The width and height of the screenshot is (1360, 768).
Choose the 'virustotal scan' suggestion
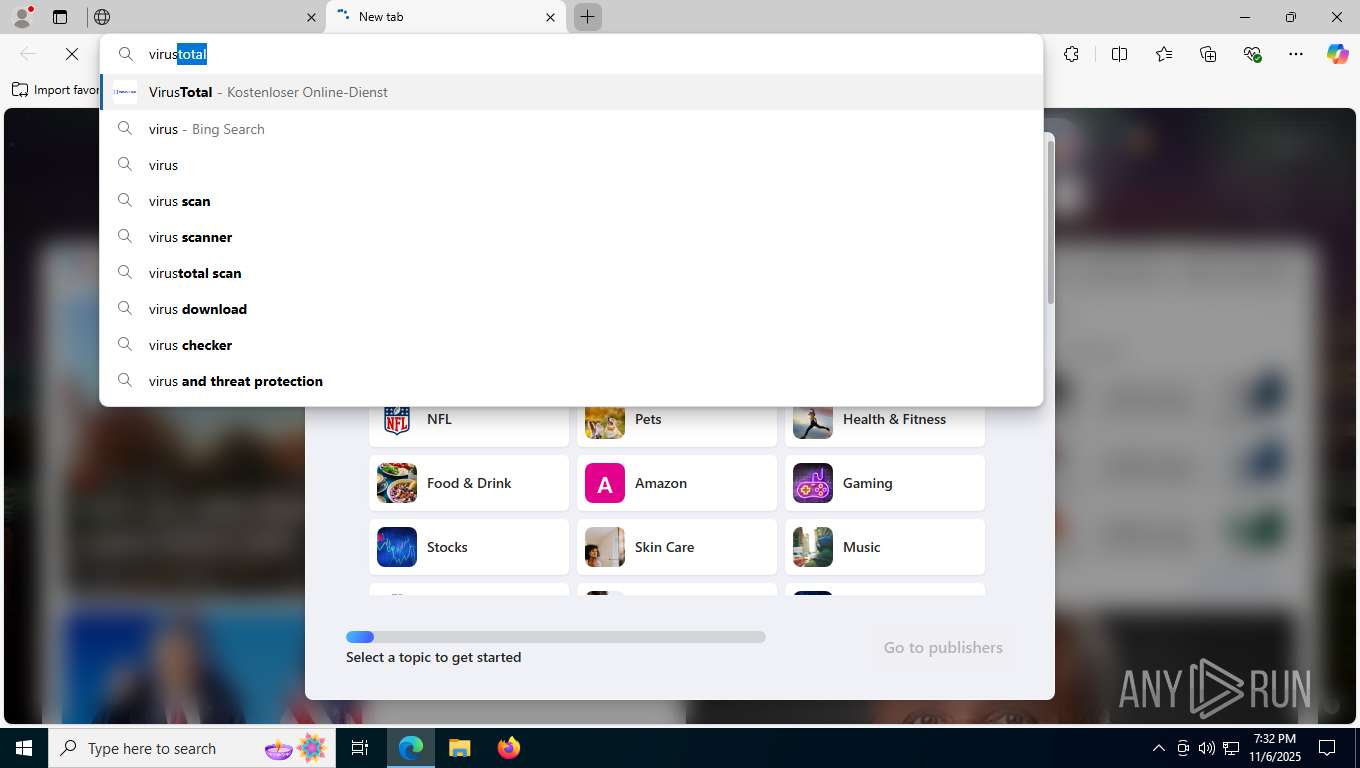tap(571, 273)
